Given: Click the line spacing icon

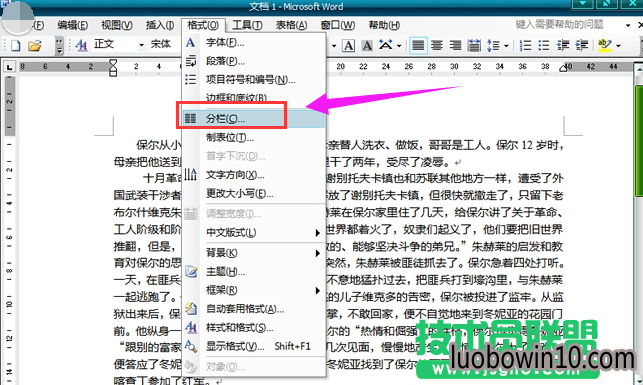Looking at the screenshot, I should point(493,45).
